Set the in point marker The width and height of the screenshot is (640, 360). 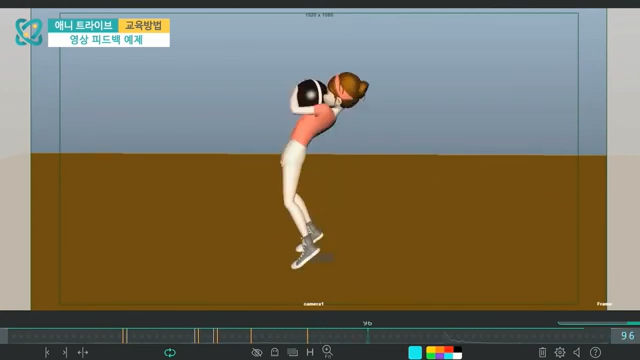(x=47, y=352)
